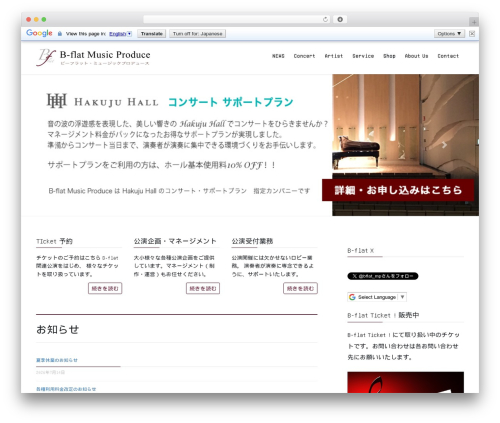Click the Ticket 予約 heading
This screenshot has height=423, width=500.
[x=54, y=241]
